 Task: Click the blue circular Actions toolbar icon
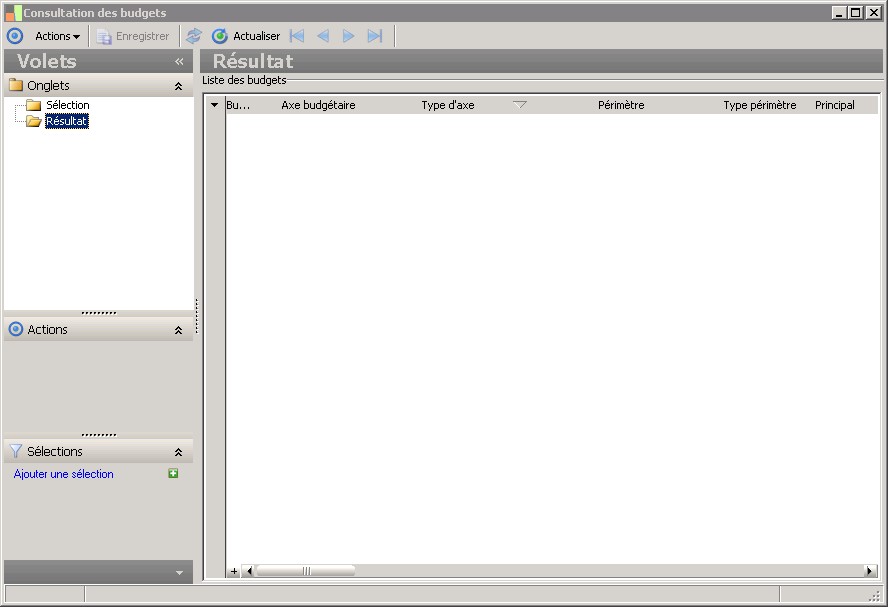(x=15, y=36)
